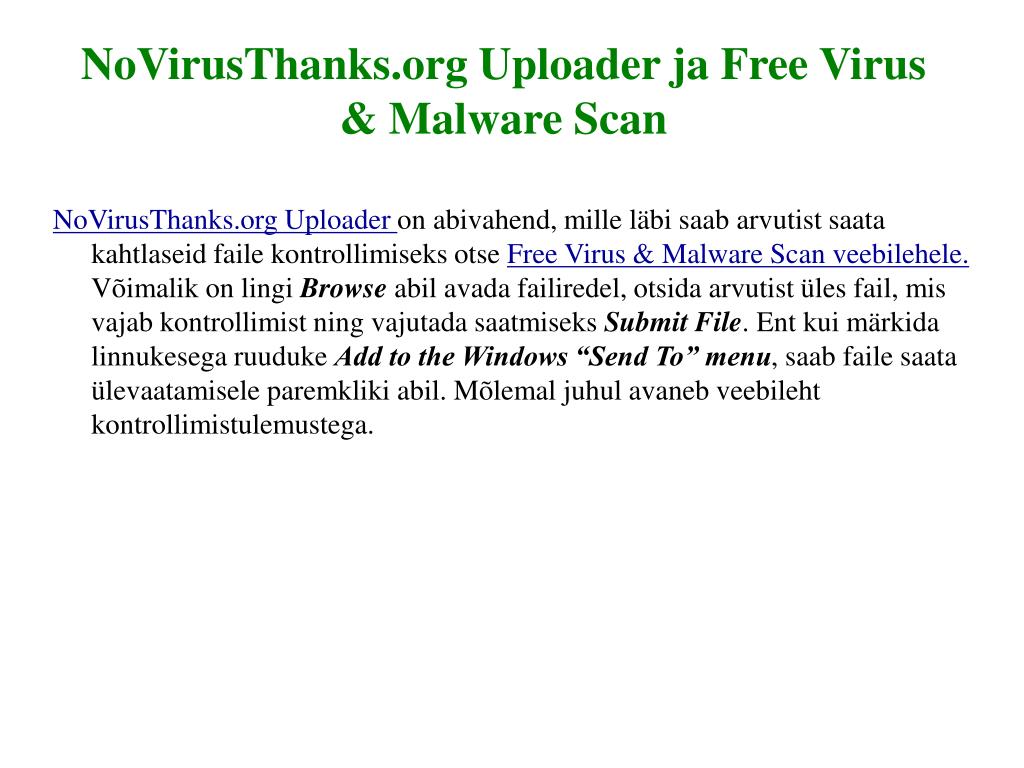
Task: Click the word Võimalik
Action: point(144,289)
